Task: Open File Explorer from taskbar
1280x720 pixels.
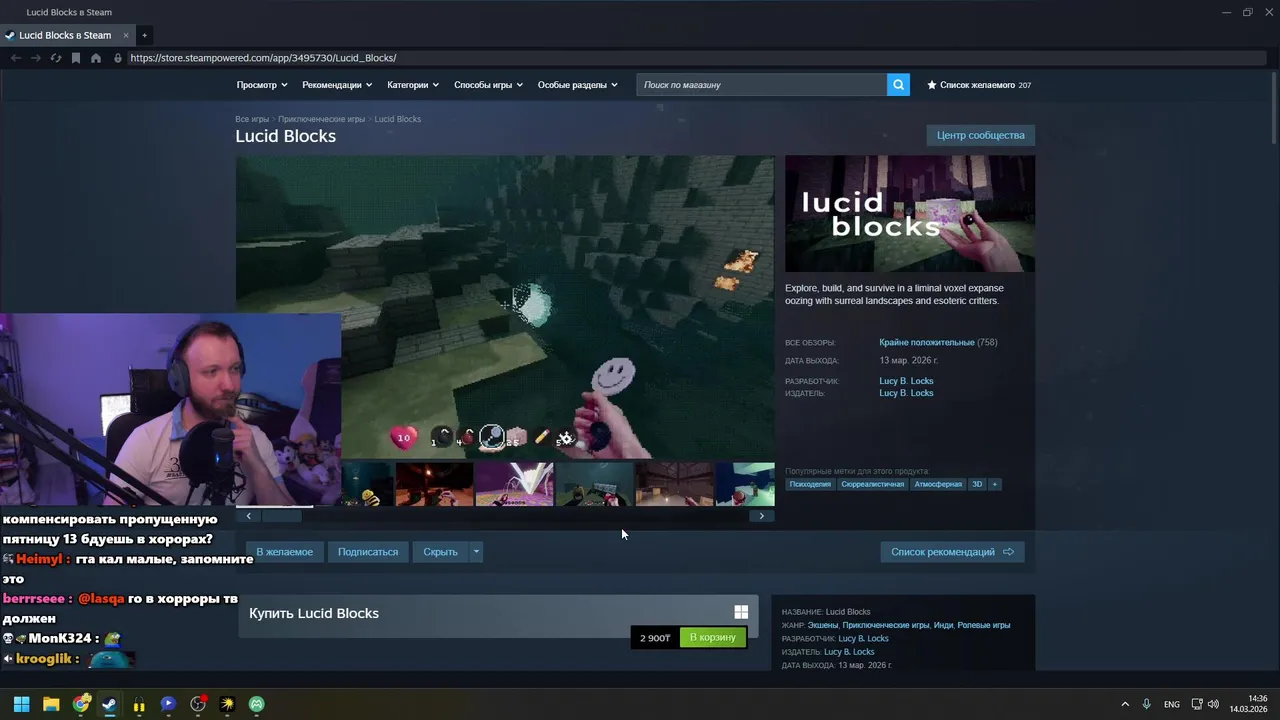Action: 51,704
